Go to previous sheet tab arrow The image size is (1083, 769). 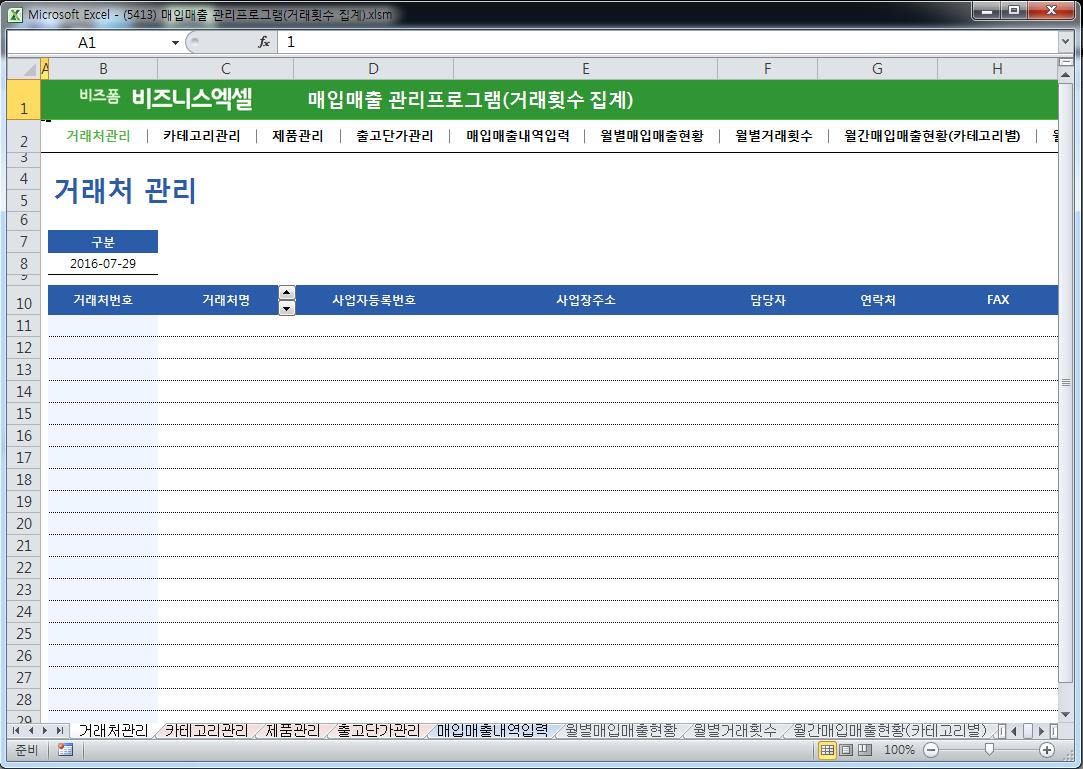pyautogui.click(x=30, y=730)
